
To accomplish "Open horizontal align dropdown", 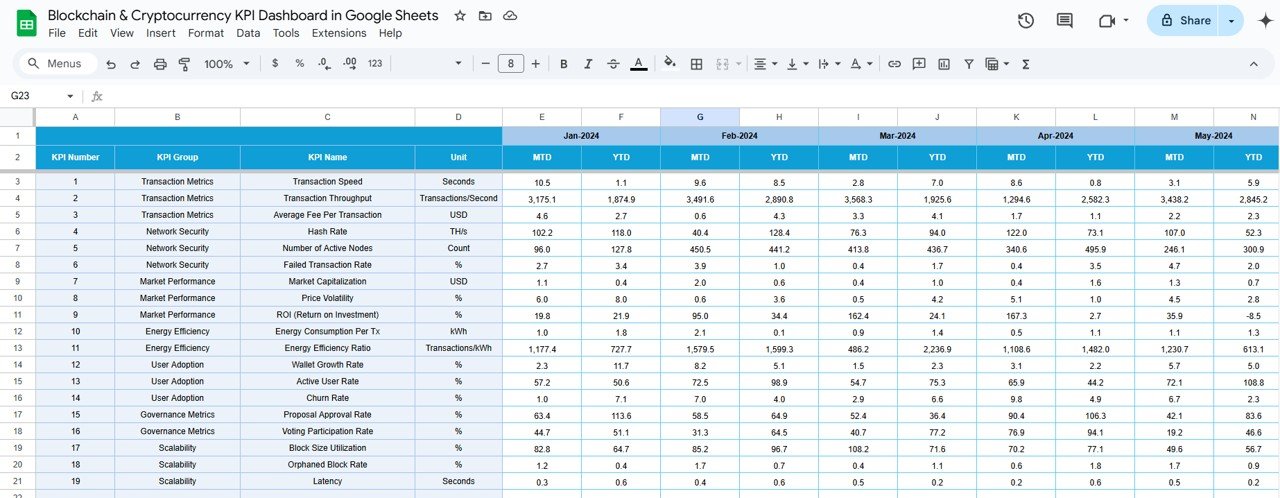I will pyautogui.click(x=765, y=64).
